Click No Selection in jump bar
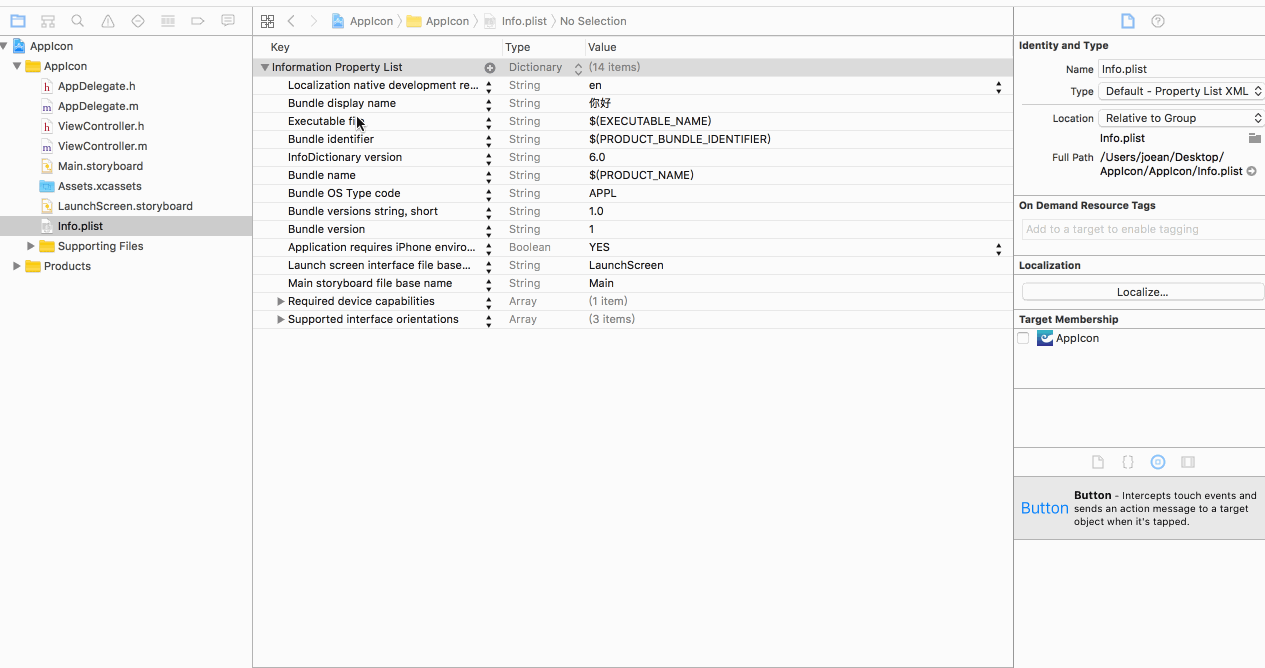This screenshot has height=668, width=1265. point(593,21)
